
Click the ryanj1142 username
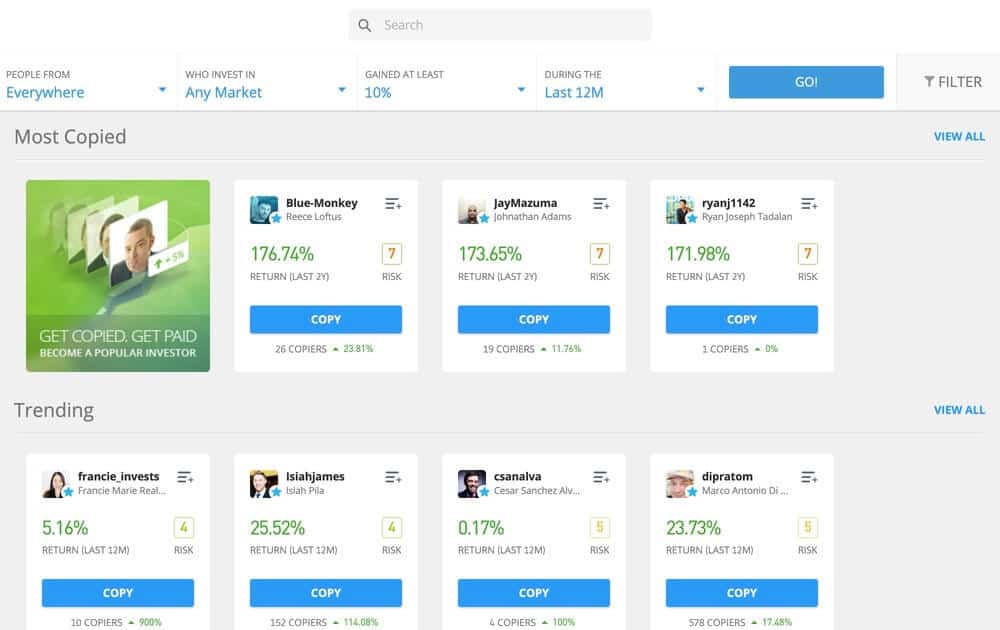tap(728, 203)
